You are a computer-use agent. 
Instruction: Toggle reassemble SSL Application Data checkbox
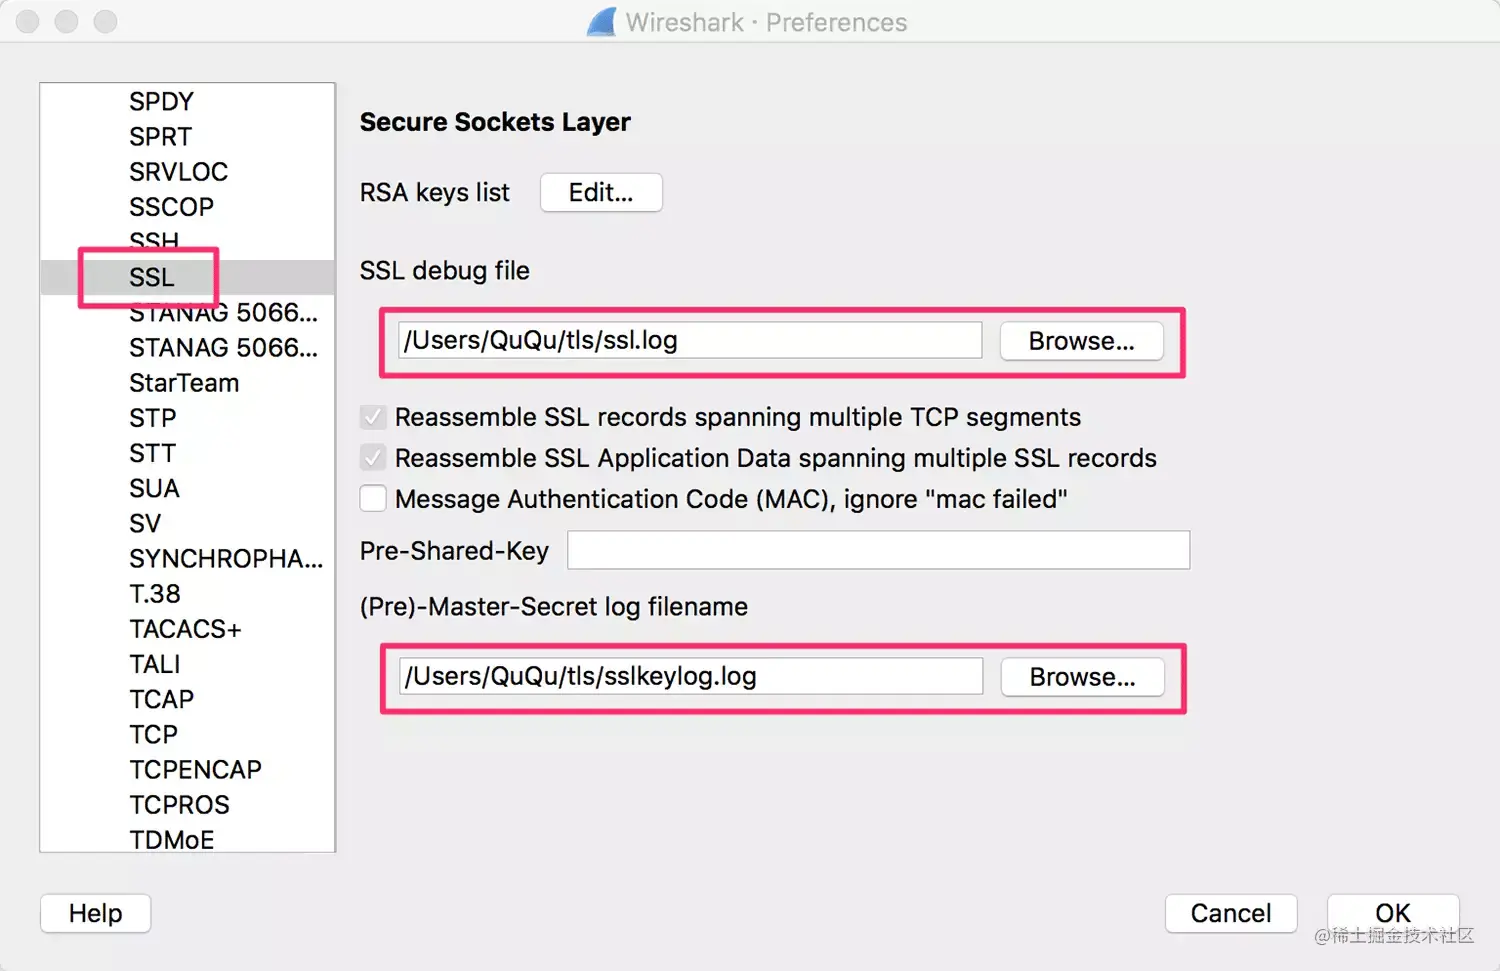(373, 458)
